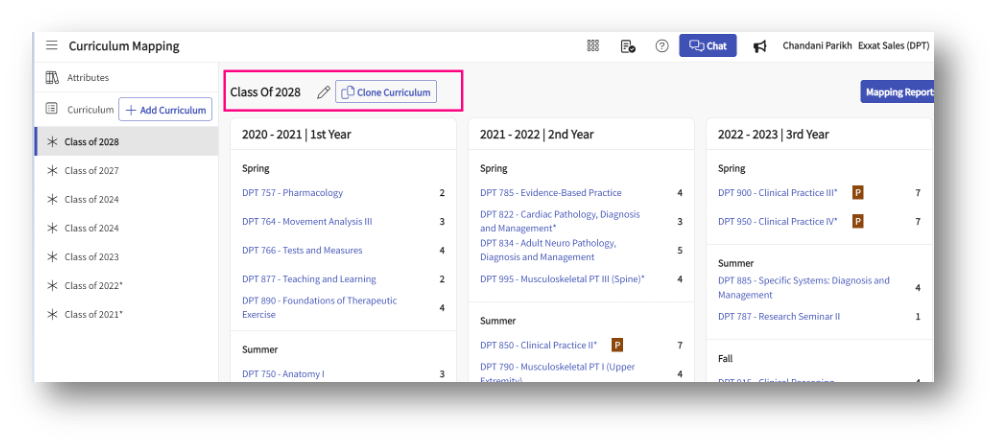Open DPT 785 - Evidence-Based Practice link

point(550,193)
